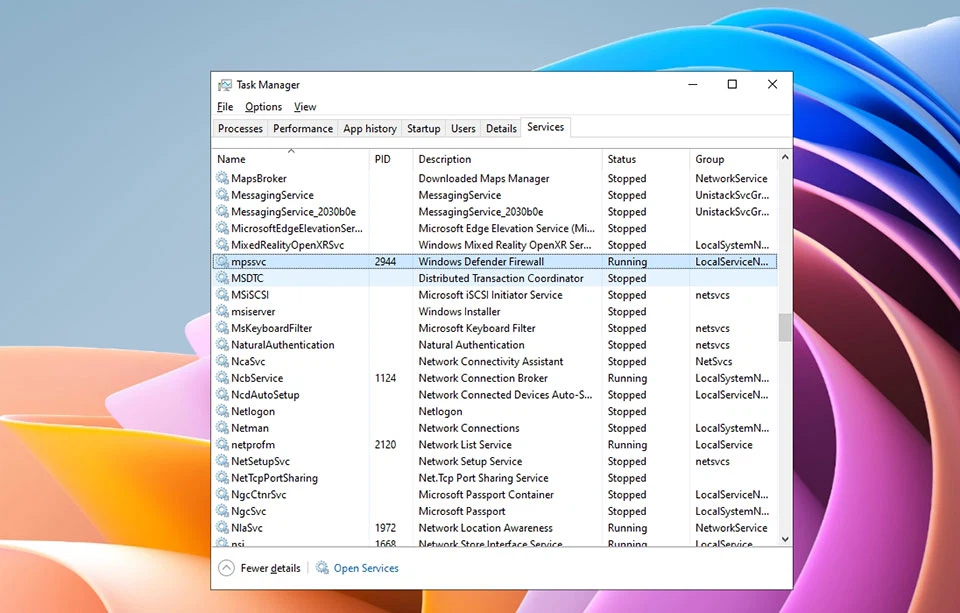The height and width of the screenshot is (613, 960).
Task: Click LocalService group of netprofm
Action: point(724,445)
